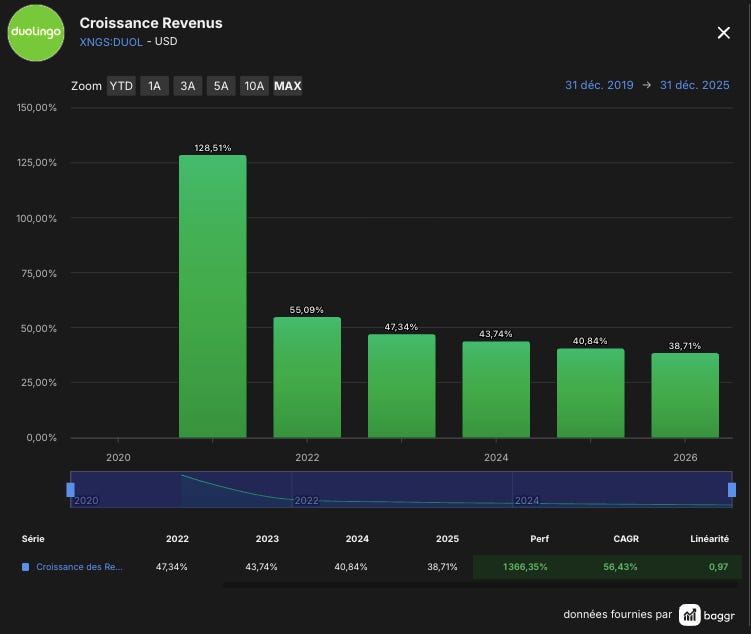This screenshot has height=634, width=751.
Task: Select the 43,74% growth bar
Action: tap(496, 389)
